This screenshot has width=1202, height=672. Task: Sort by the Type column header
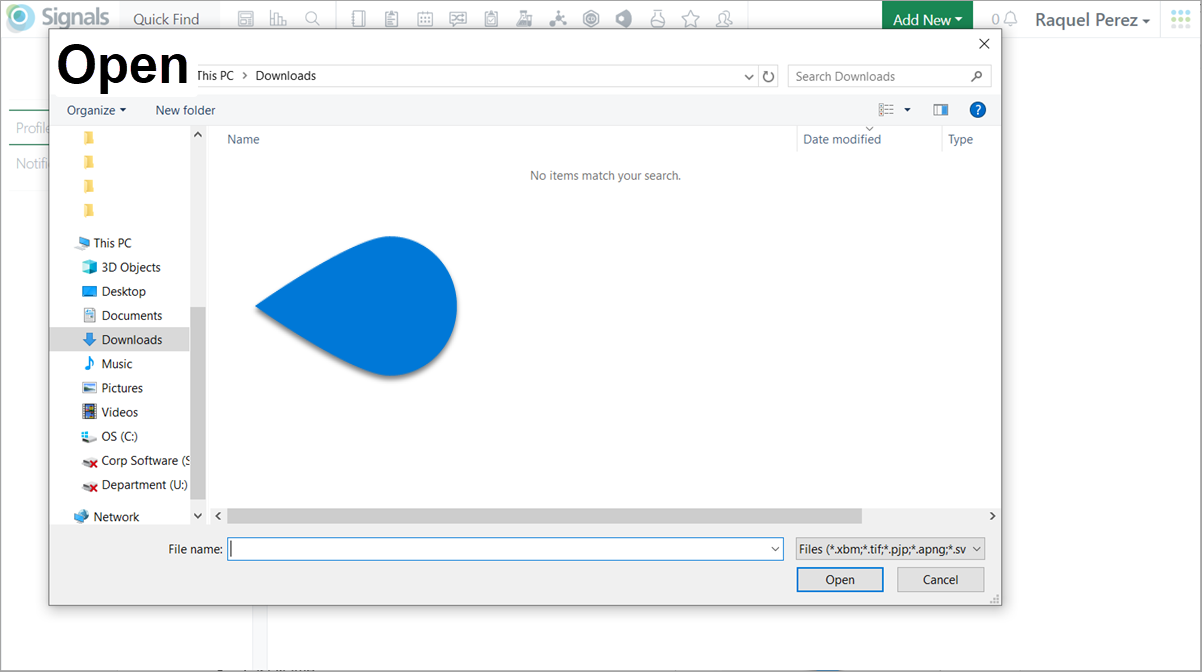(x=960, y=139)
